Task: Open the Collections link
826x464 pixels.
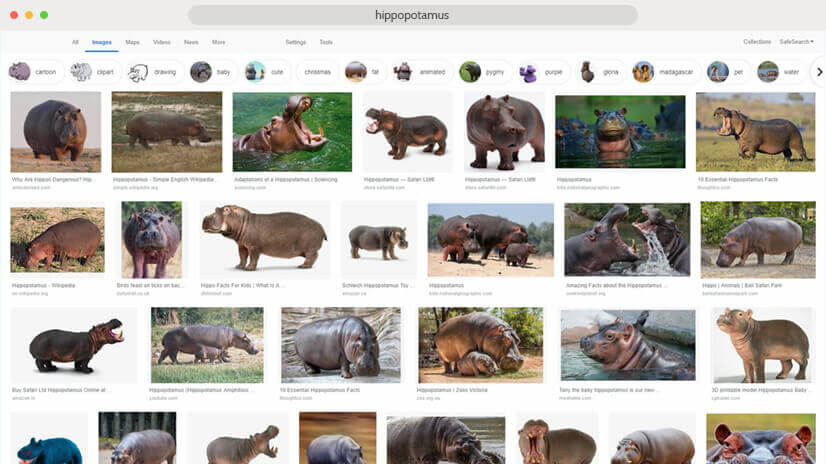Action: 757,42
